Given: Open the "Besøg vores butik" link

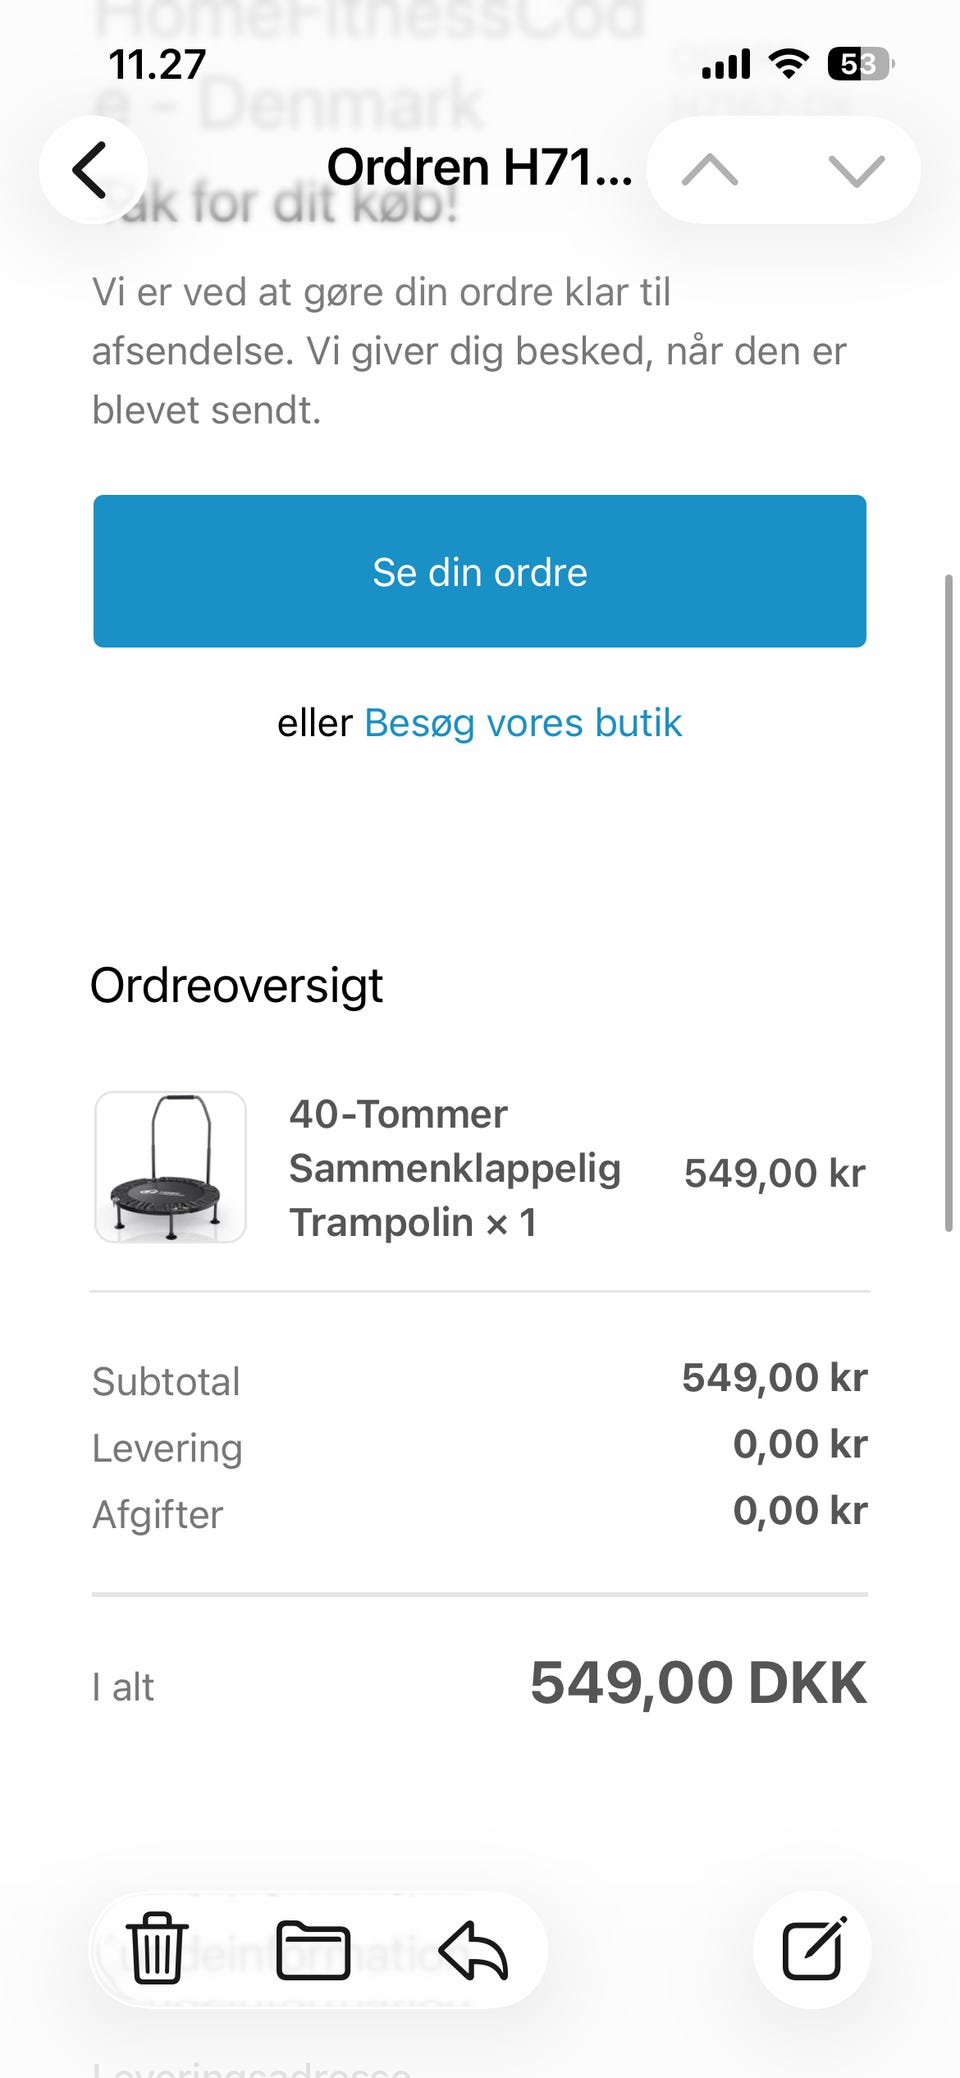Looking at the screenshot, I should (x=523, y=723).
